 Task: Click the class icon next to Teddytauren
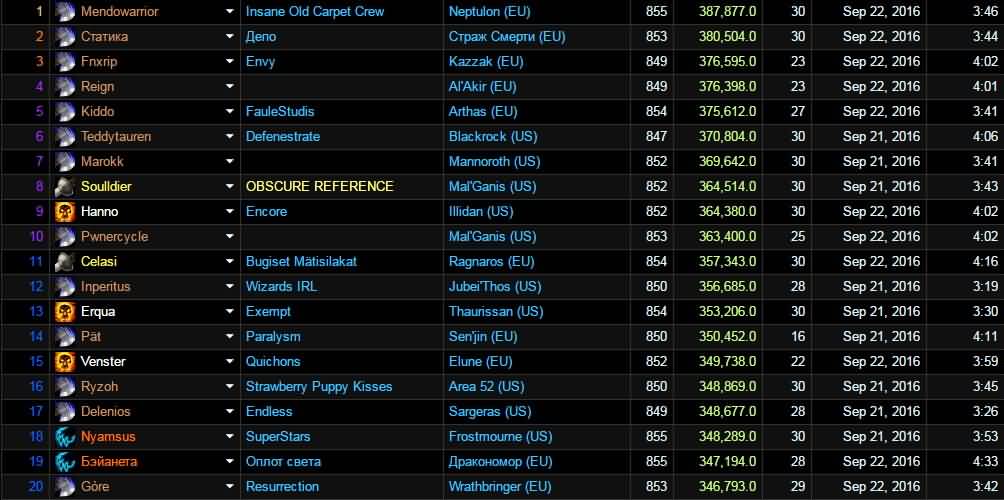65,137
